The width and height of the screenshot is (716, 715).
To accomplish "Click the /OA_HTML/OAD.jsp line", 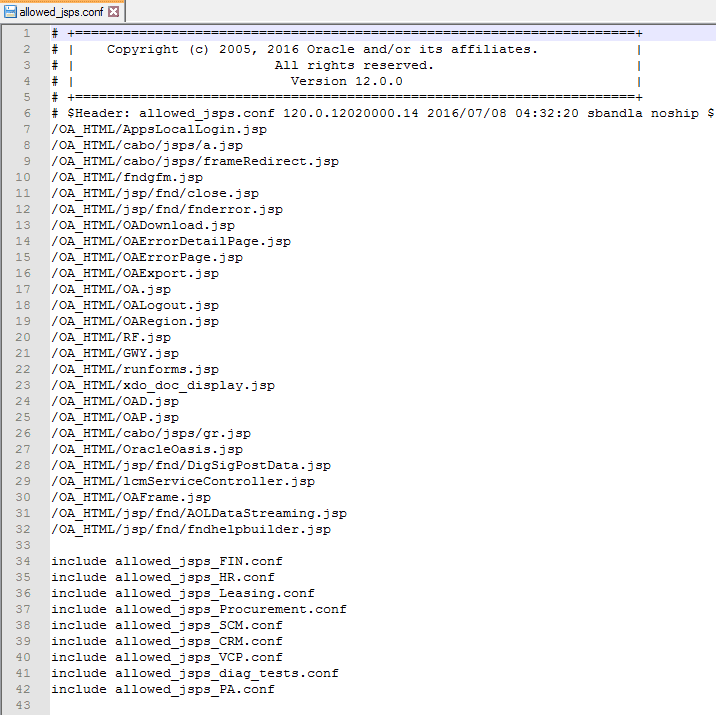I will click(115, 401).
